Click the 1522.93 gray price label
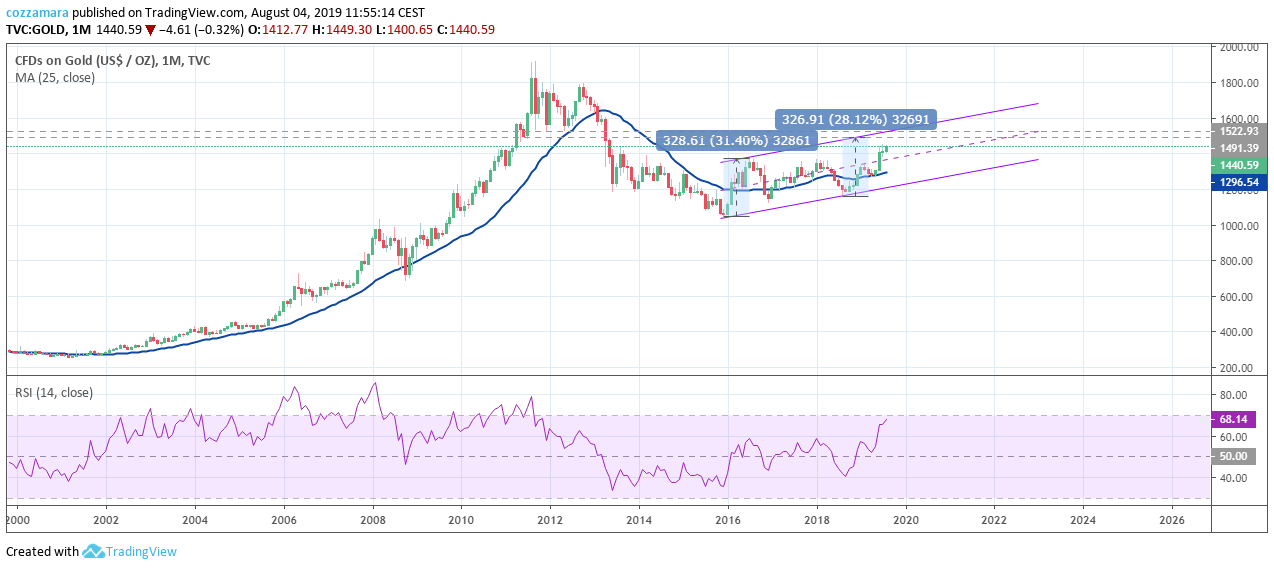 (x=1239, y=132)
